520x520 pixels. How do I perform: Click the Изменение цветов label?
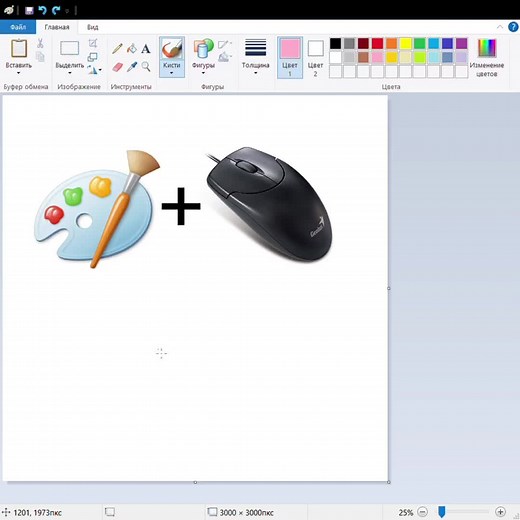[487, 69]
